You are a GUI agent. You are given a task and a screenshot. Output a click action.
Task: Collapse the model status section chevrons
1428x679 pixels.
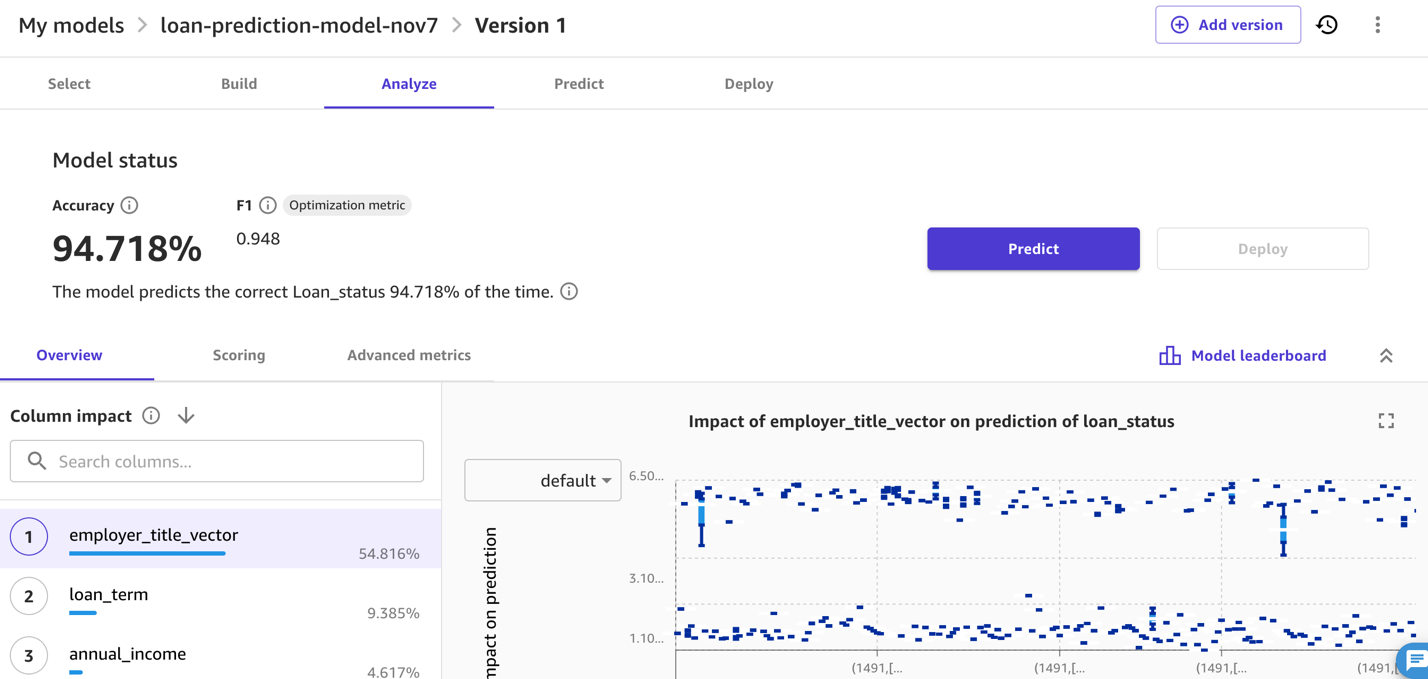click(1386, 356)
